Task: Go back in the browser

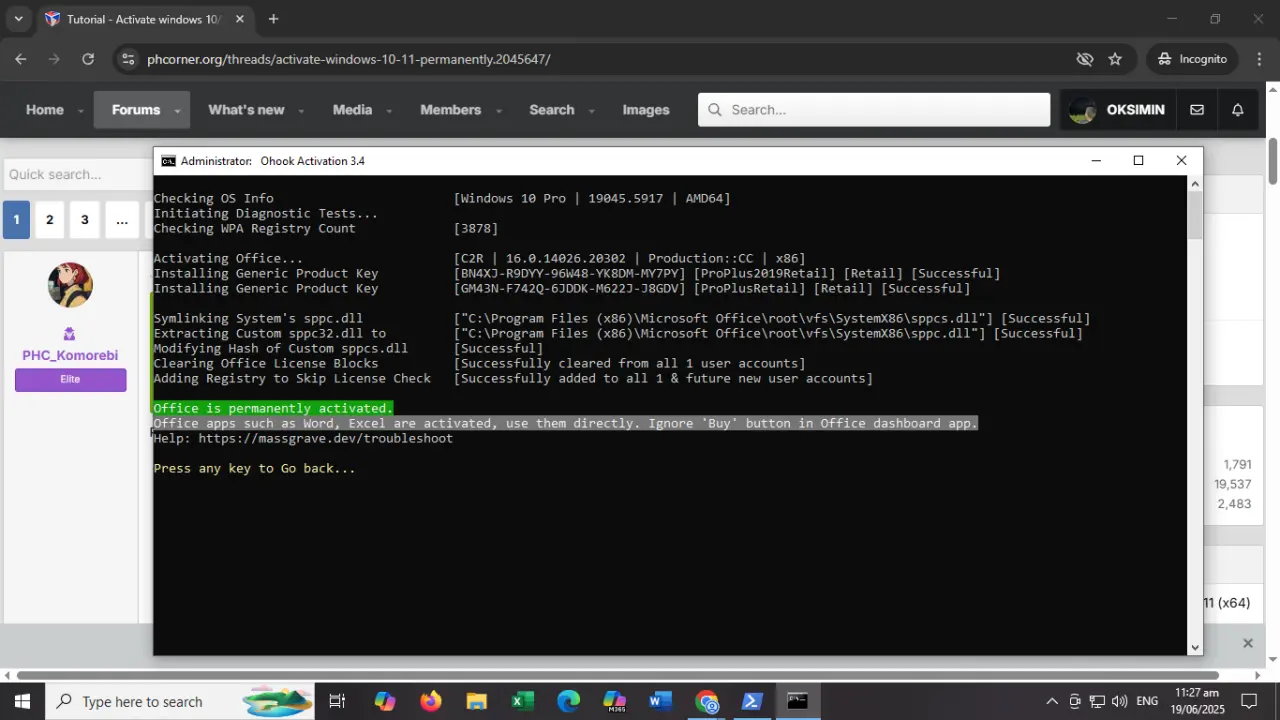Action: pyautogui.click(x=20, y=59)
